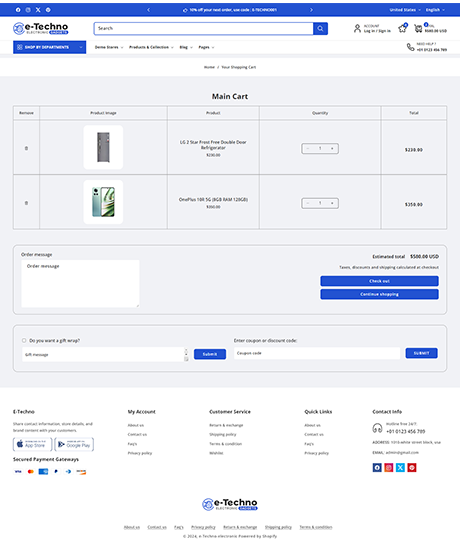
Task: Click the Order message textarea
Action: coord(80,284)
